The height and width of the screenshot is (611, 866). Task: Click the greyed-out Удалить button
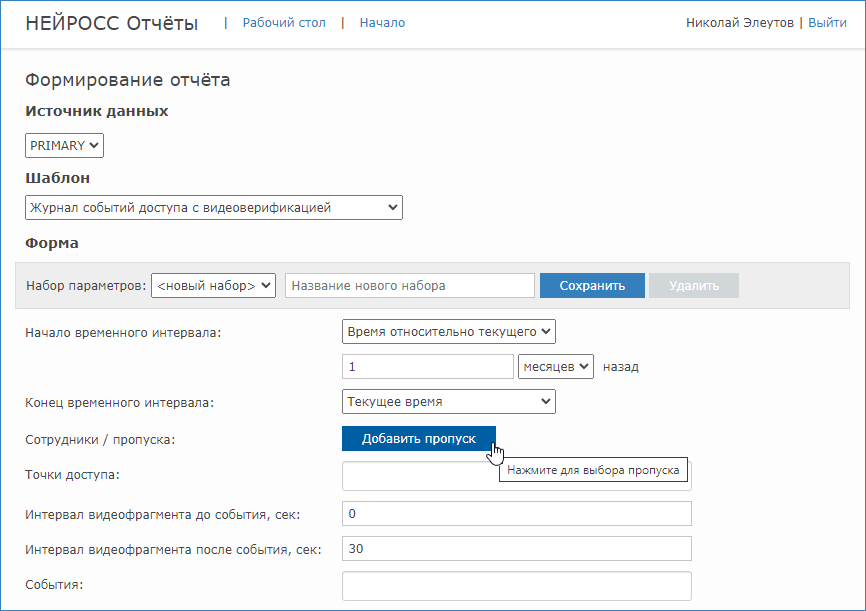(x=693, y=285)
